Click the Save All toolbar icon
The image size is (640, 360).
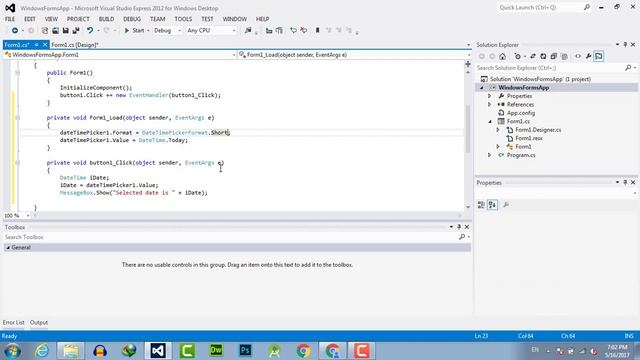coord(76,31)
